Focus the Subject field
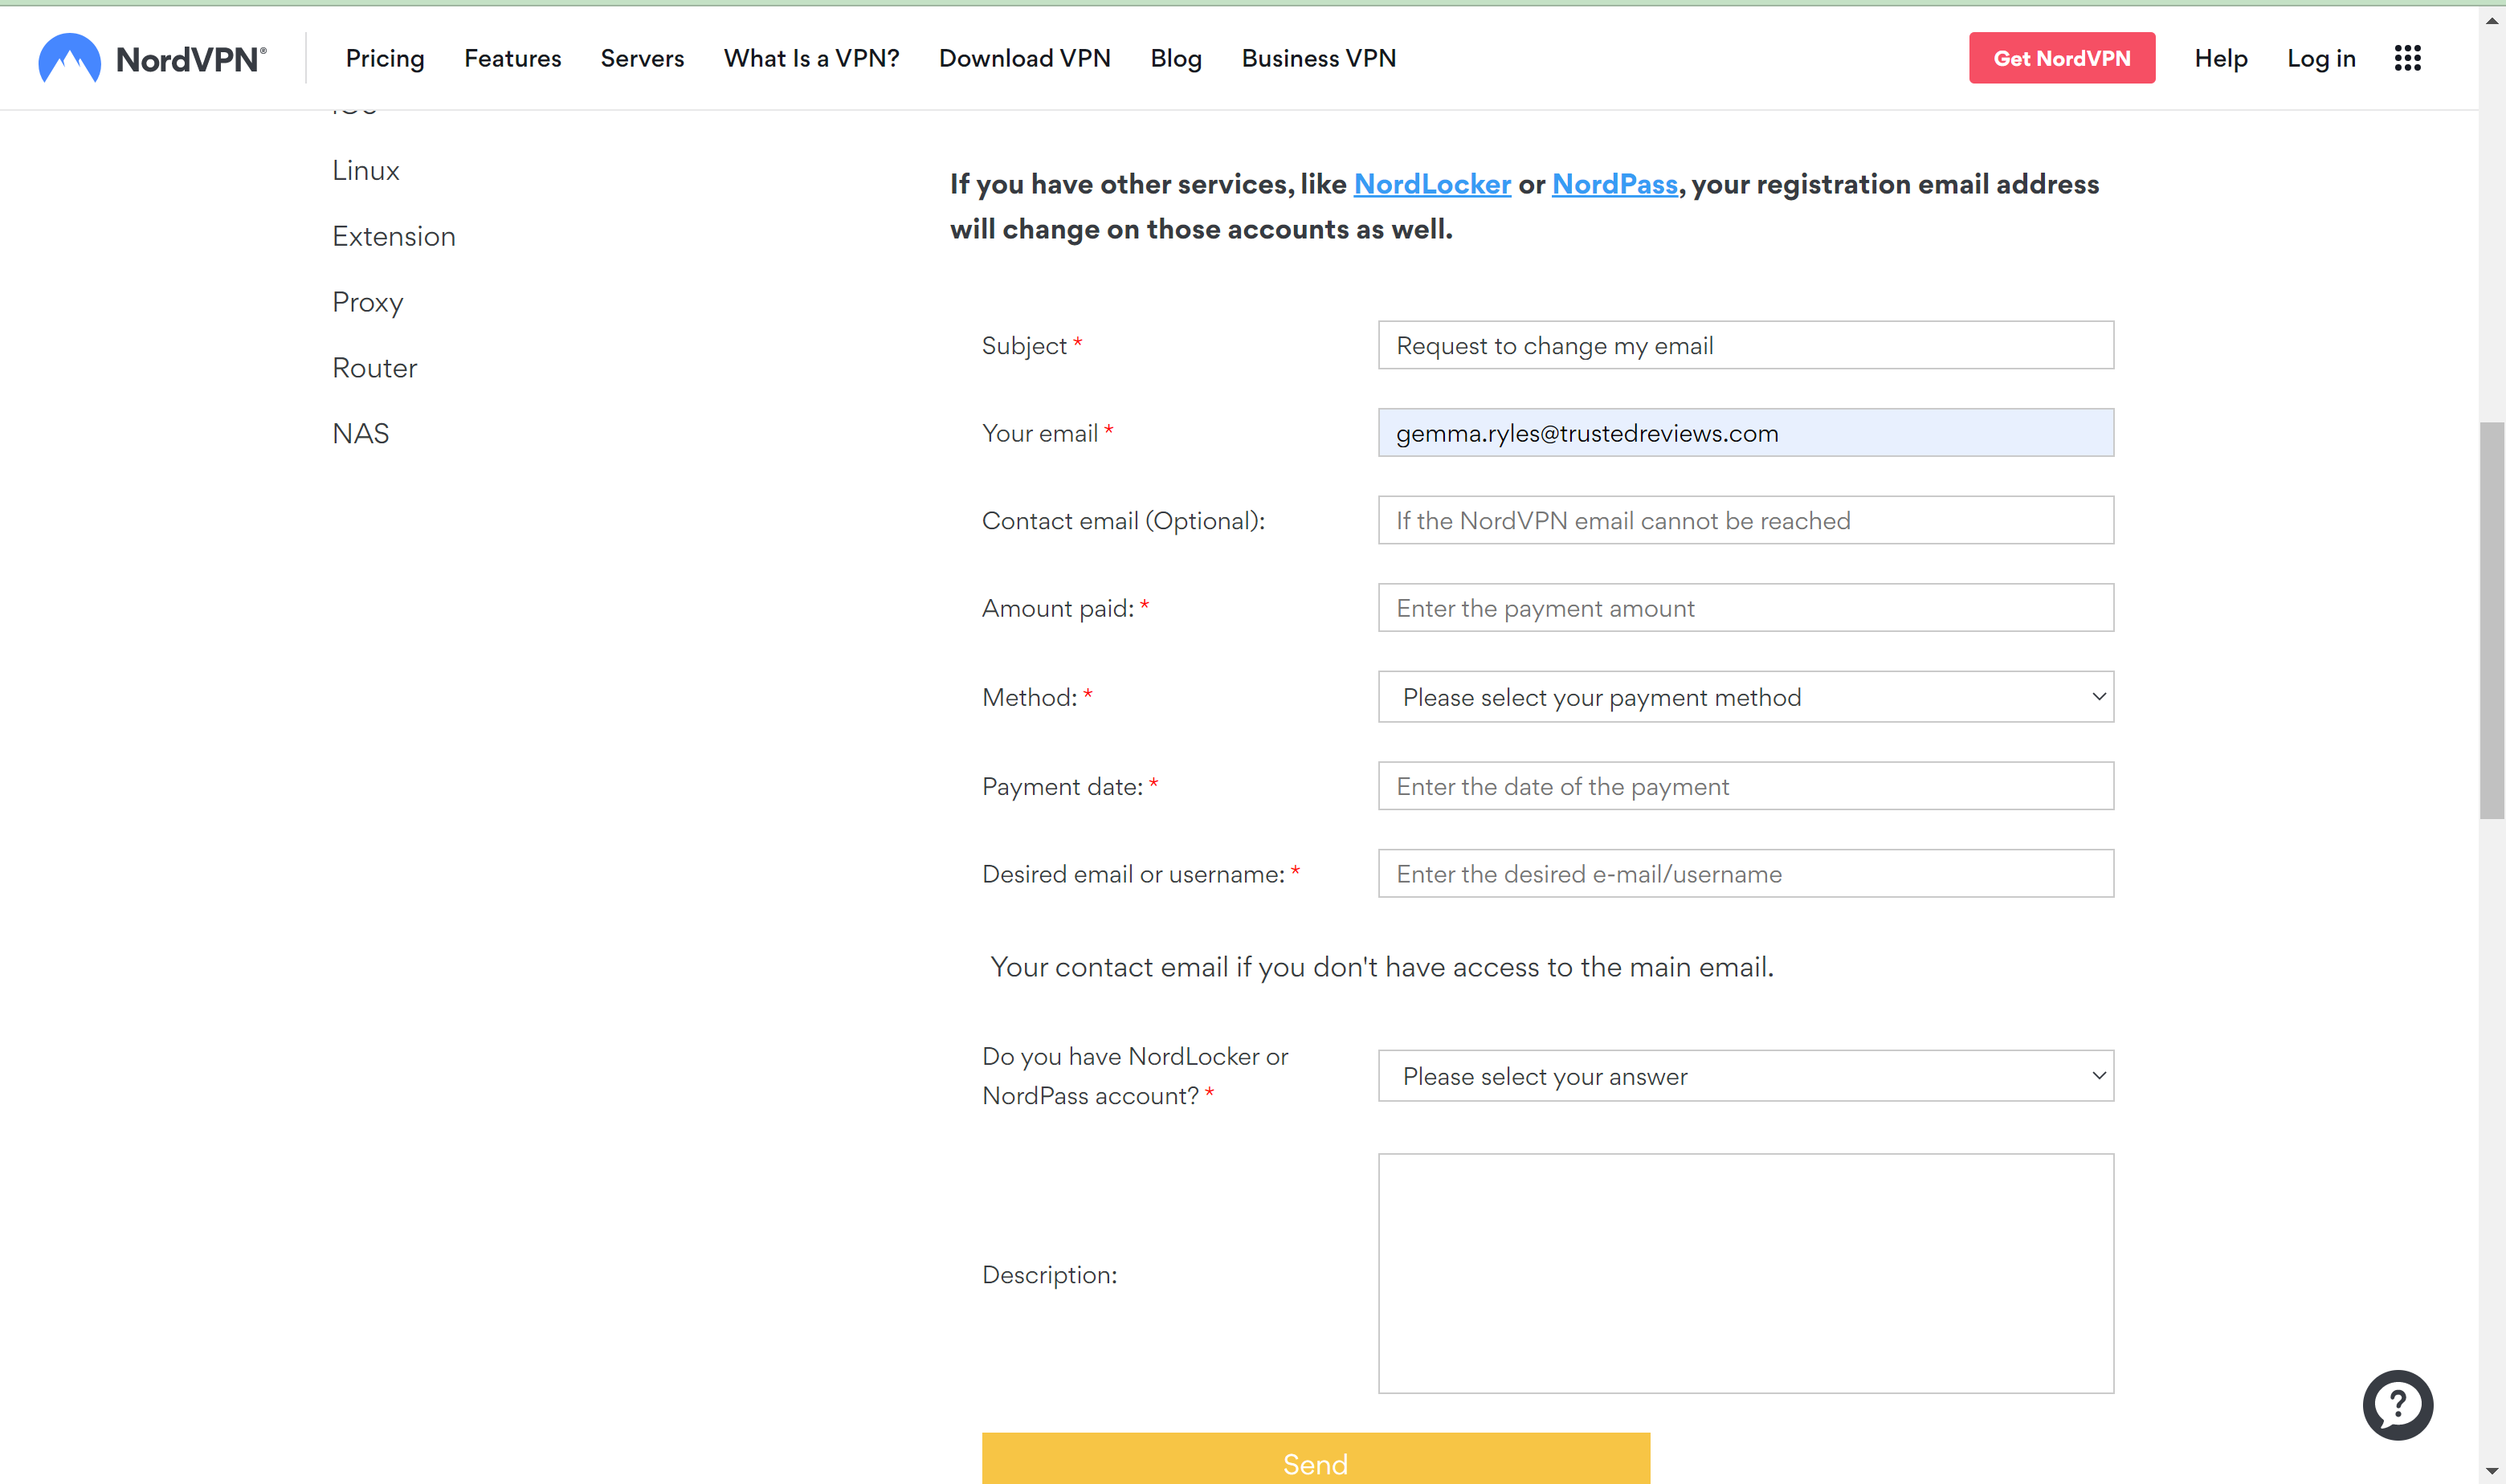Viewport: 2506px width, 1484px height. pos(1745,345)
